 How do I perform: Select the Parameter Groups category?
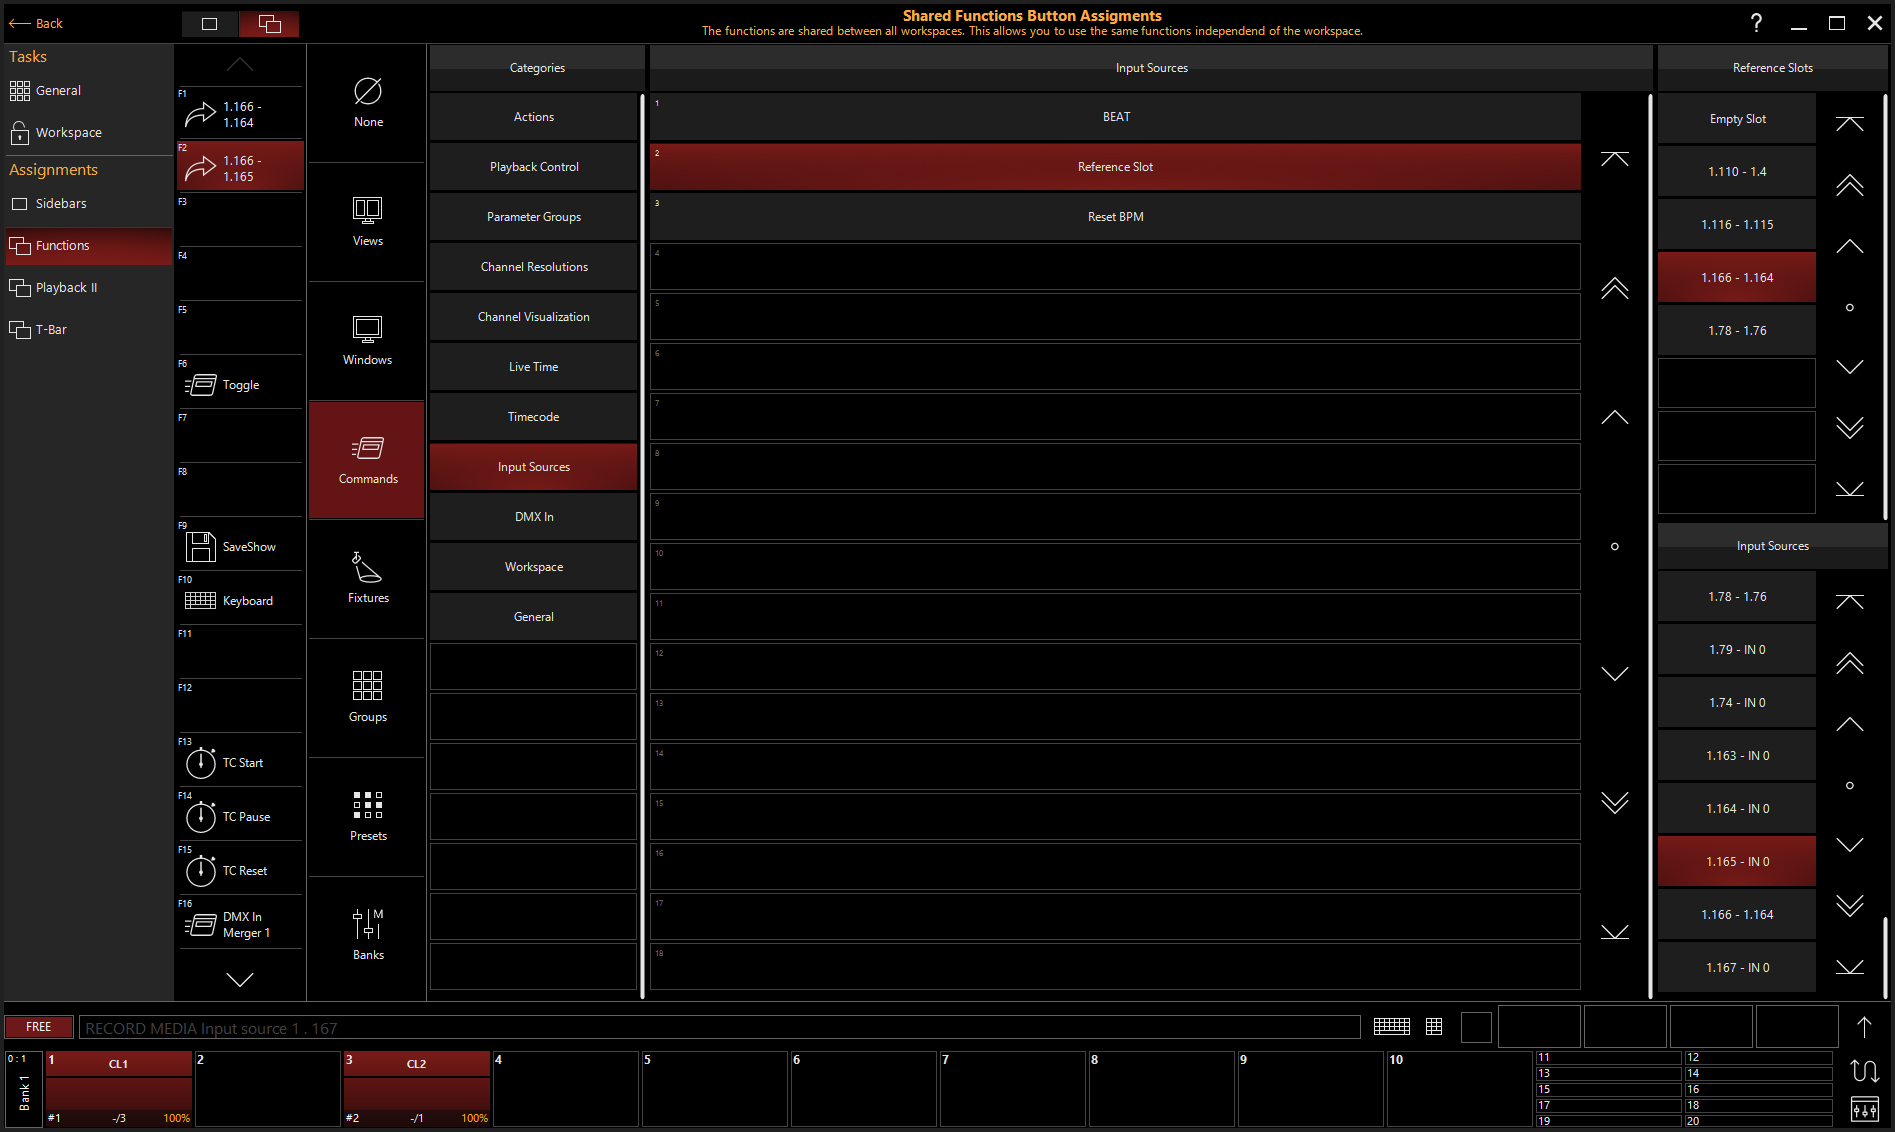pos(533,217)
